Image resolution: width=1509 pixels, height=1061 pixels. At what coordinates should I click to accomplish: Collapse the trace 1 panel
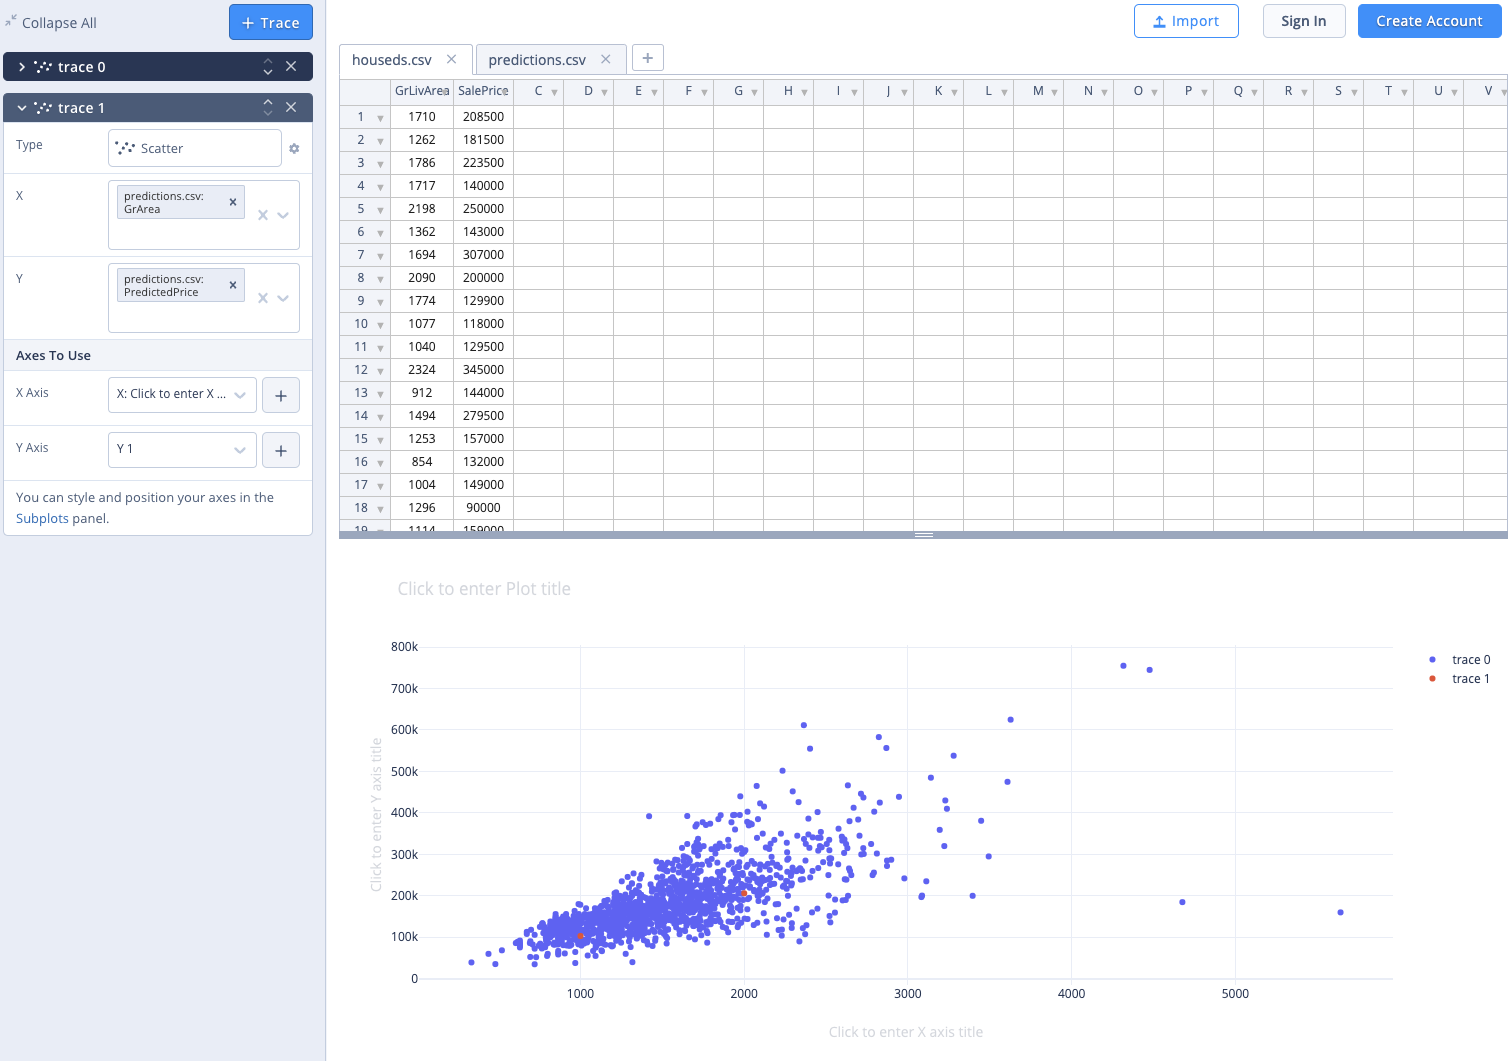[22, 108]
